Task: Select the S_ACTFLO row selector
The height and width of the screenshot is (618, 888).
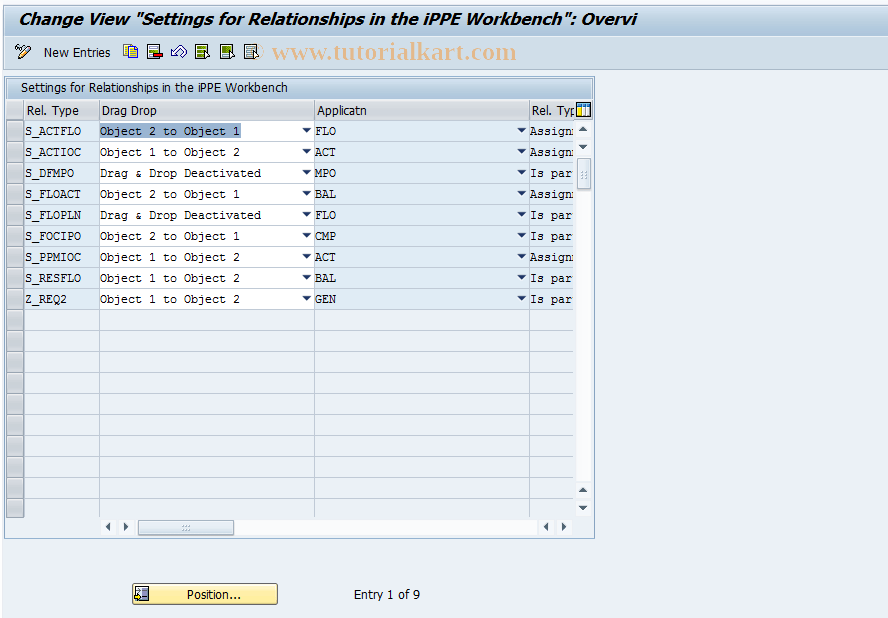Action: point(15,131)
